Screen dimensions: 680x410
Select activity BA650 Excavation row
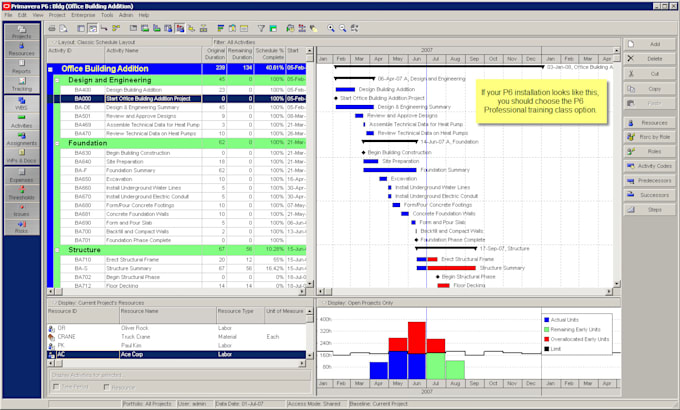coord(183,179)
